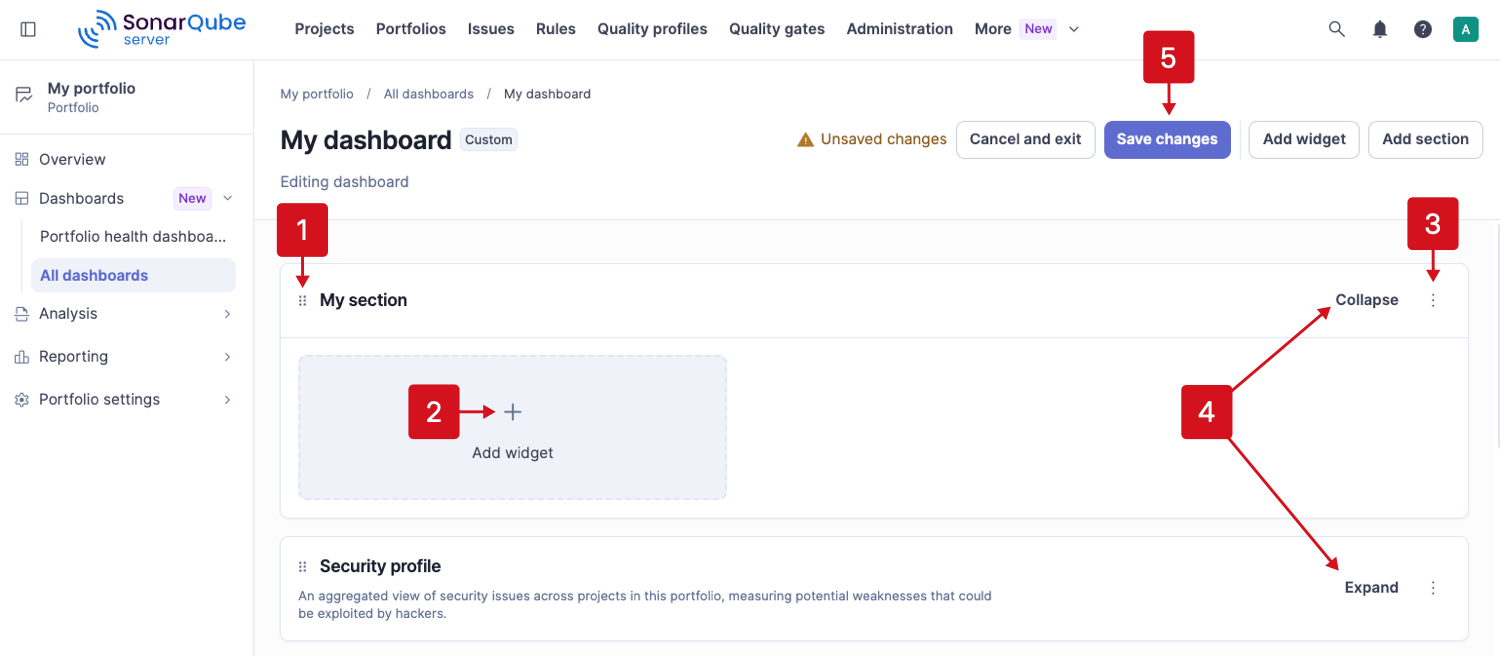Expand the Reporting sidebar chevron
The width and height of the screenshot is (1500, 656).
click(x=227, y=357)
